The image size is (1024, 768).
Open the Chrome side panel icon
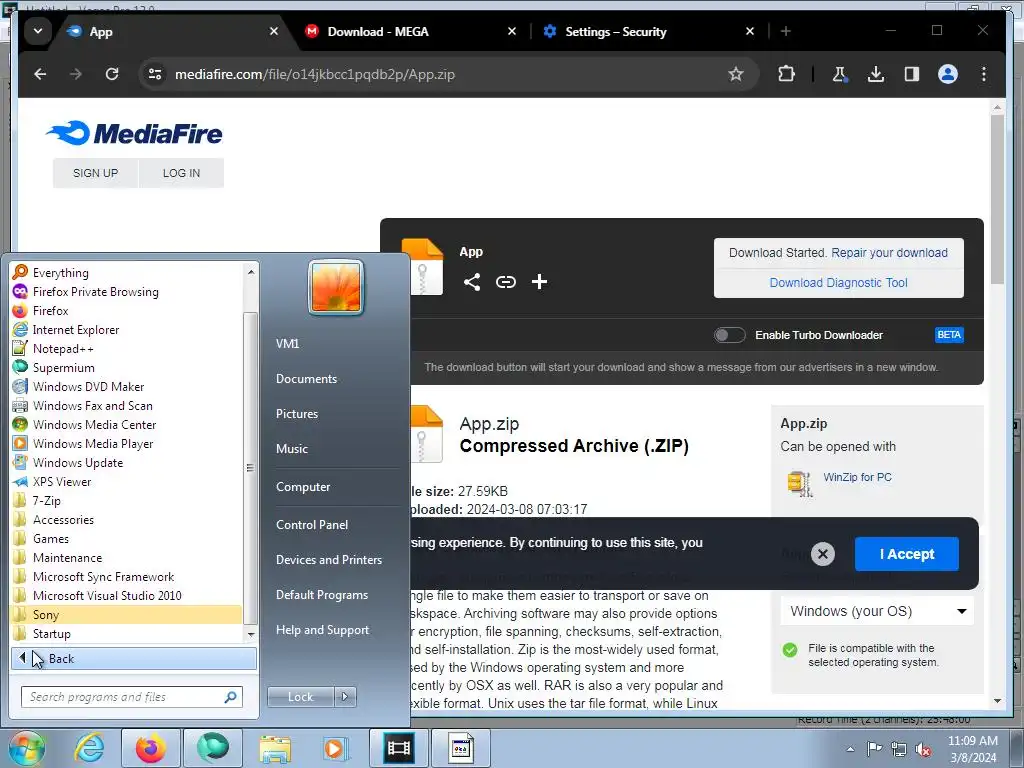click(912, 74)
